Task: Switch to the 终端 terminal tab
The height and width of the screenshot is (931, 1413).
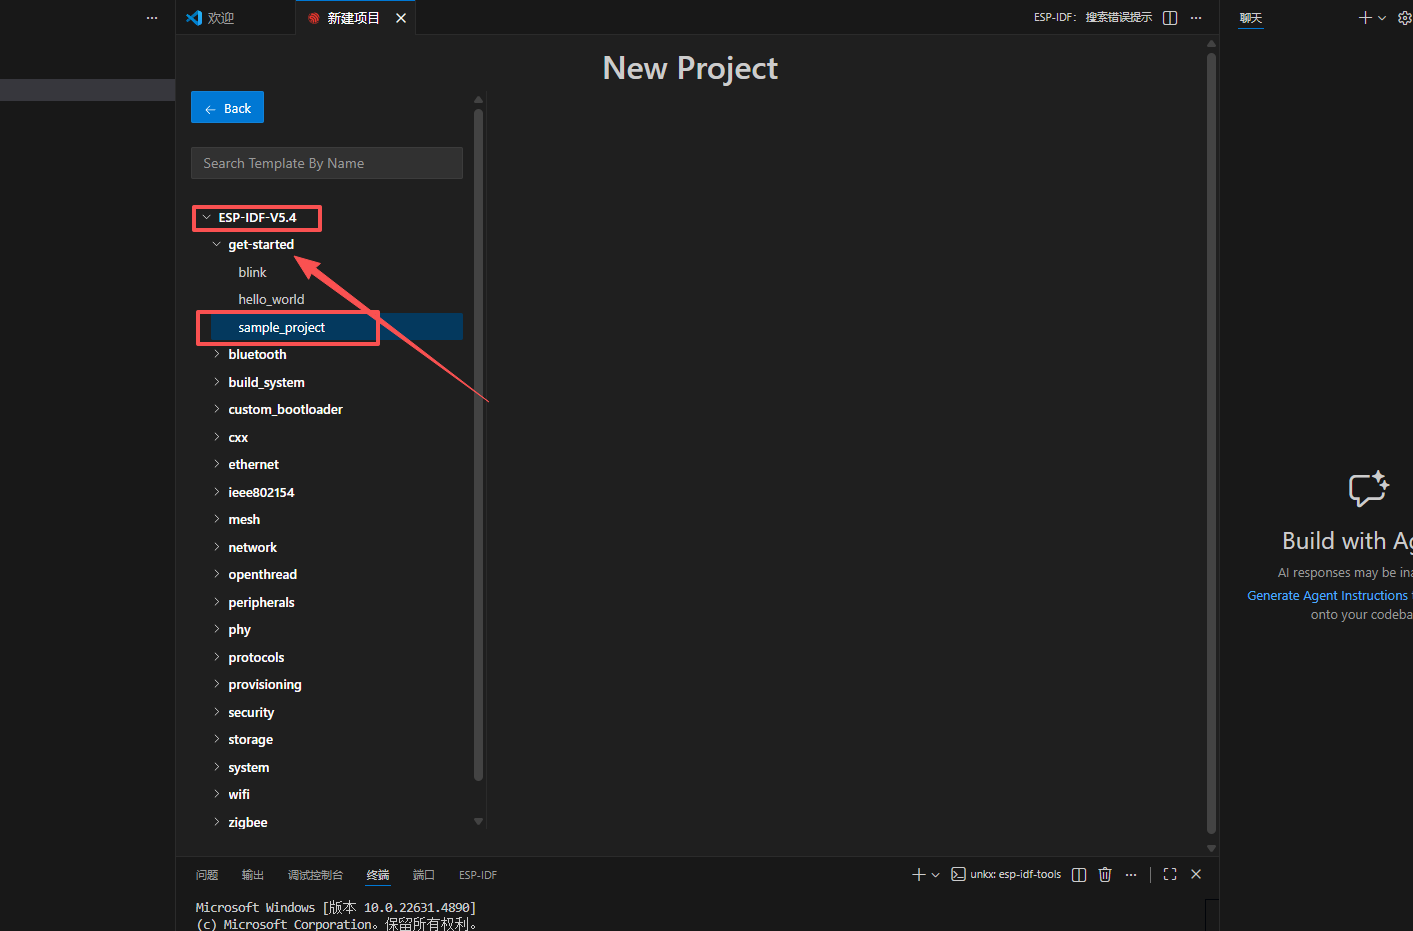Action: pos(378,875)
